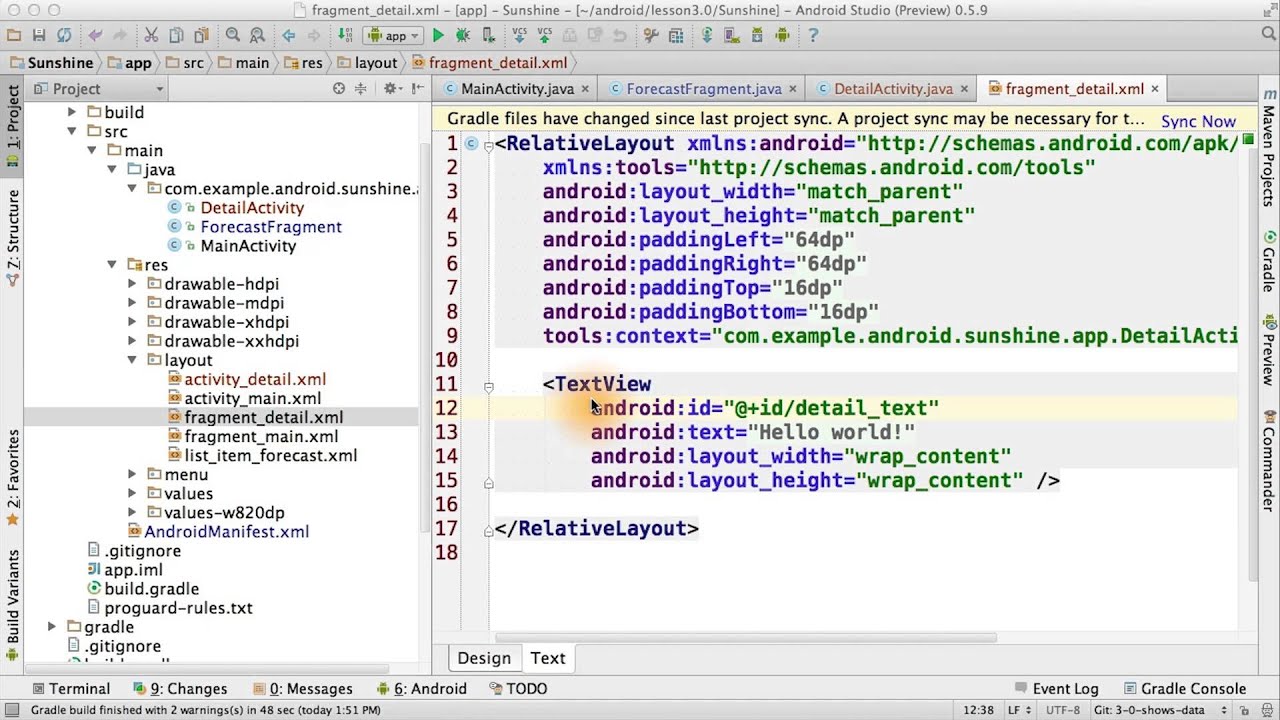This screenshot has height=720, width=1280.
Task: Expand the values-w820dp folder
Action: 132,513
